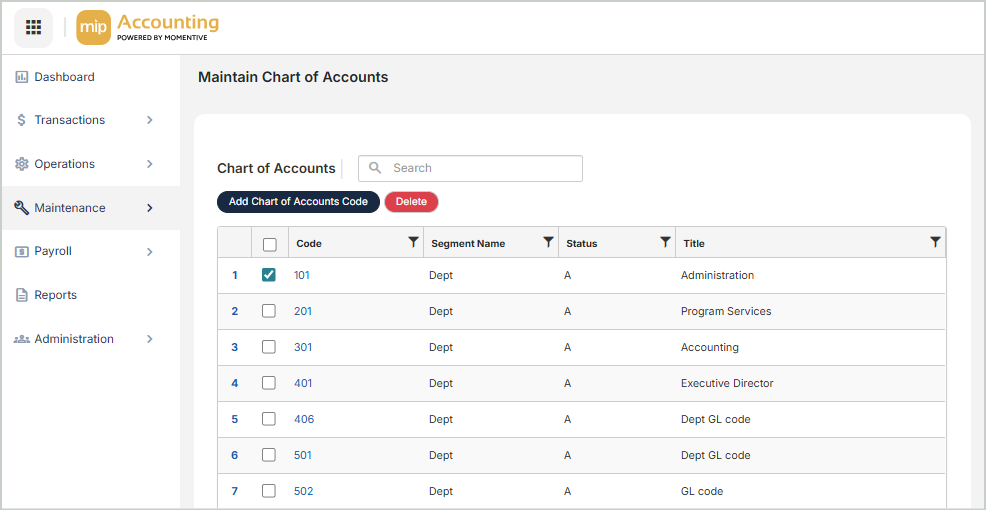The width and height of the screenshot is (986, 510).
Task: Uncheck the checkbox for code 101
Action: coord(269,275)
